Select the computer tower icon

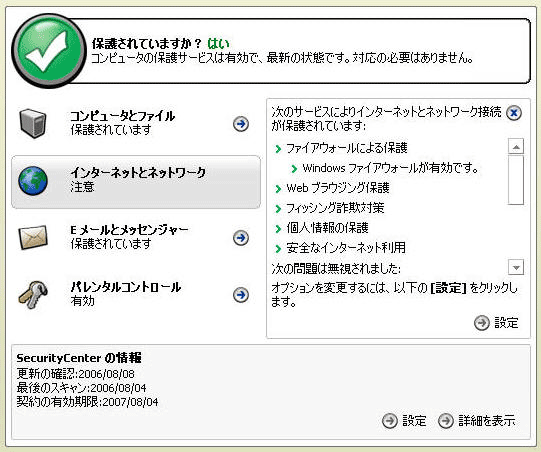[x=33, y=124]
